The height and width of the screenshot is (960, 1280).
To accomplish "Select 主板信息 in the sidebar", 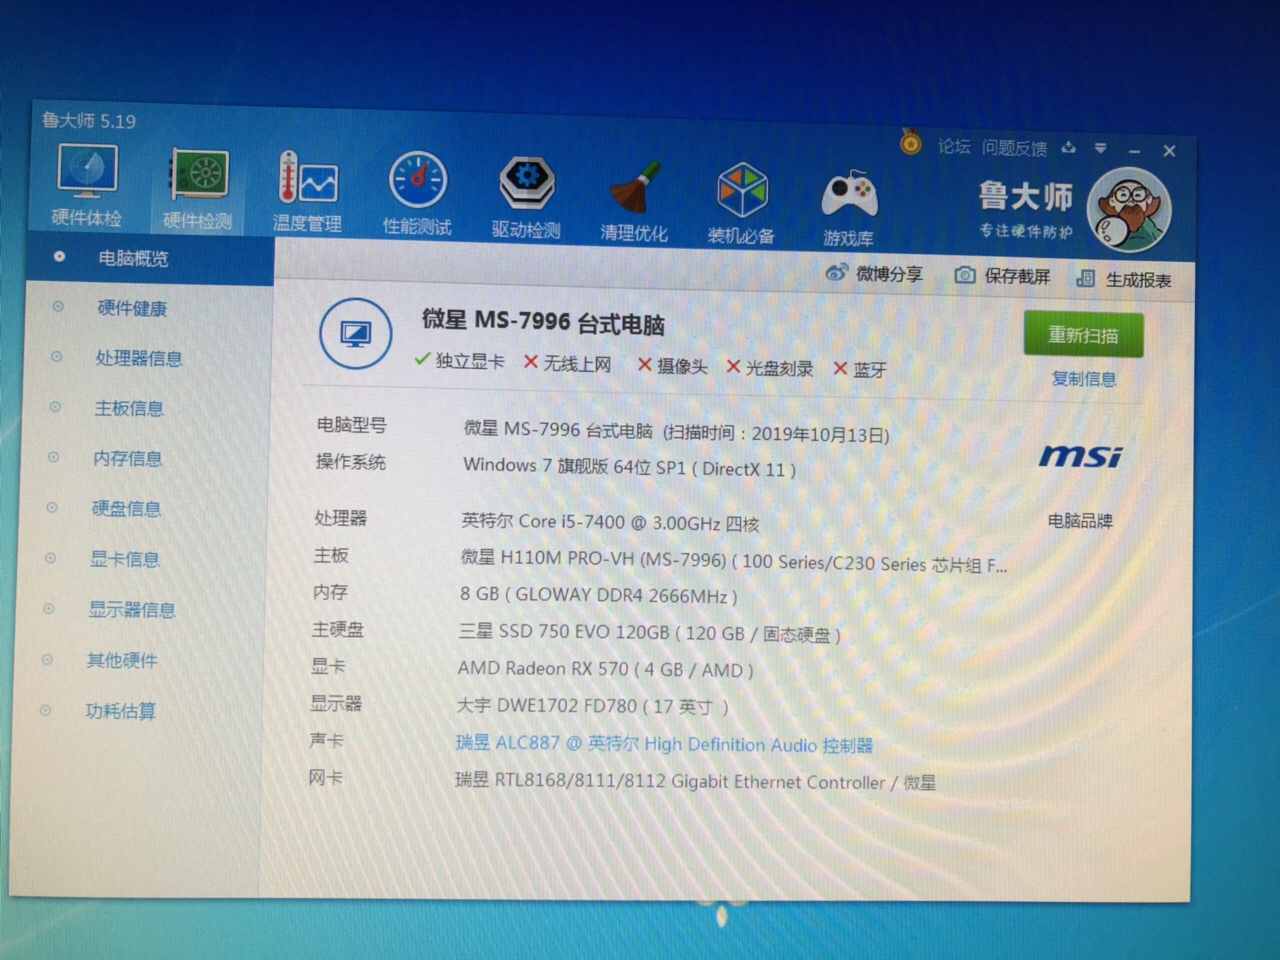I will click(x=128, y=408).
